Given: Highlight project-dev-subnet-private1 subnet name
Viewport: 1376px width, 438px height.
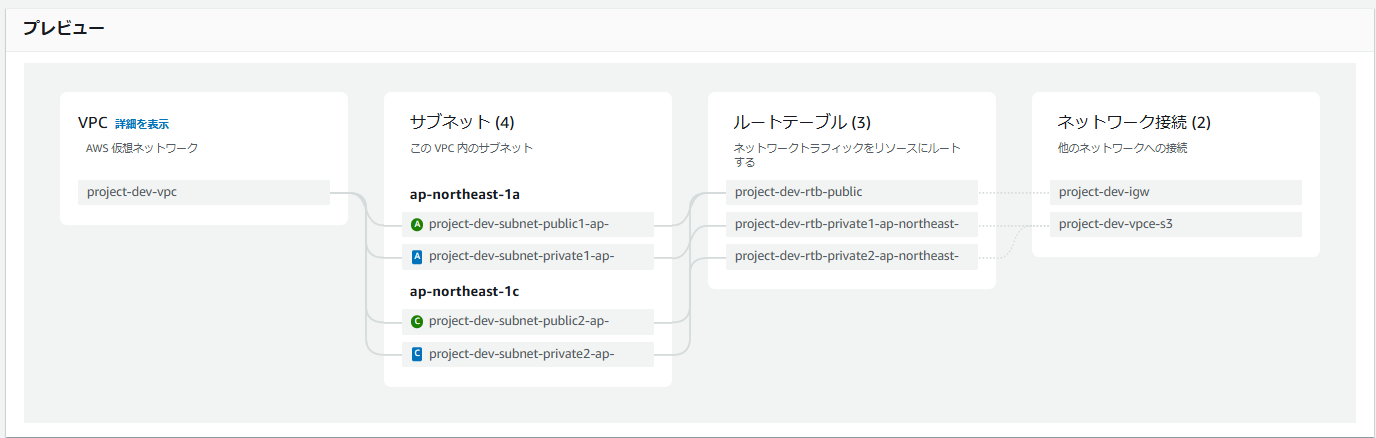Looking at the screenshot, I should [x=520, y=257].
